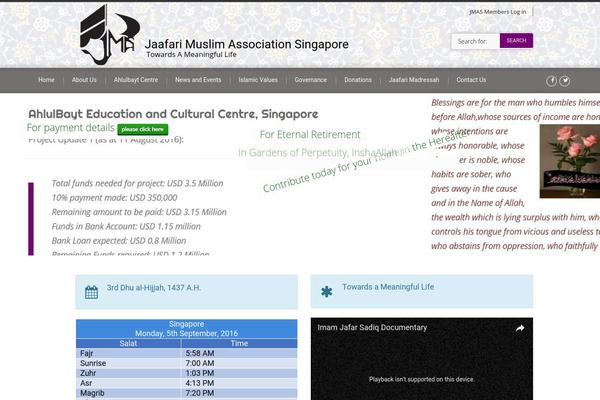The height and width of the screenshot is (400, 600).
Task: Click the Towards A Meaningful Life header tagline
Action: point(191,54)
